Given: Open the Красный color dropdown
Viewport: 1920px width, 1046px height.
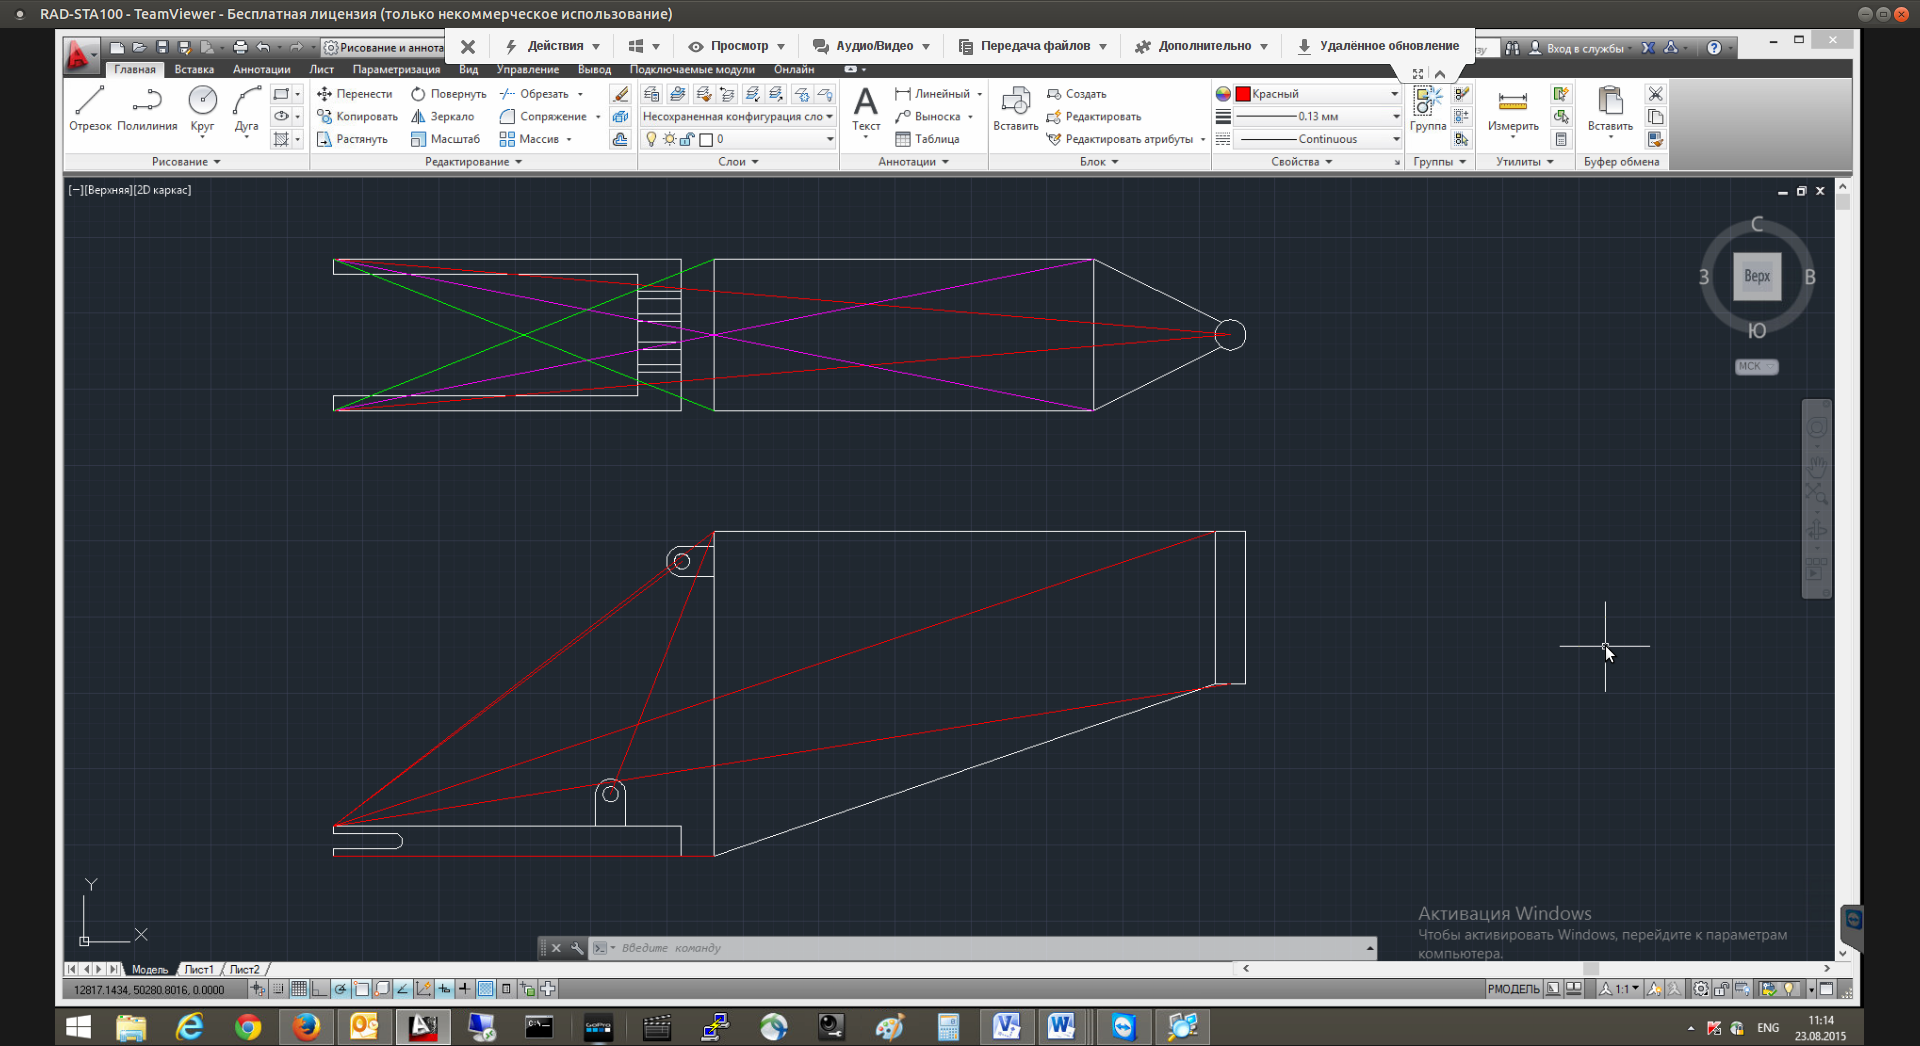Looking at the screenshot, I should point(1317,94).
